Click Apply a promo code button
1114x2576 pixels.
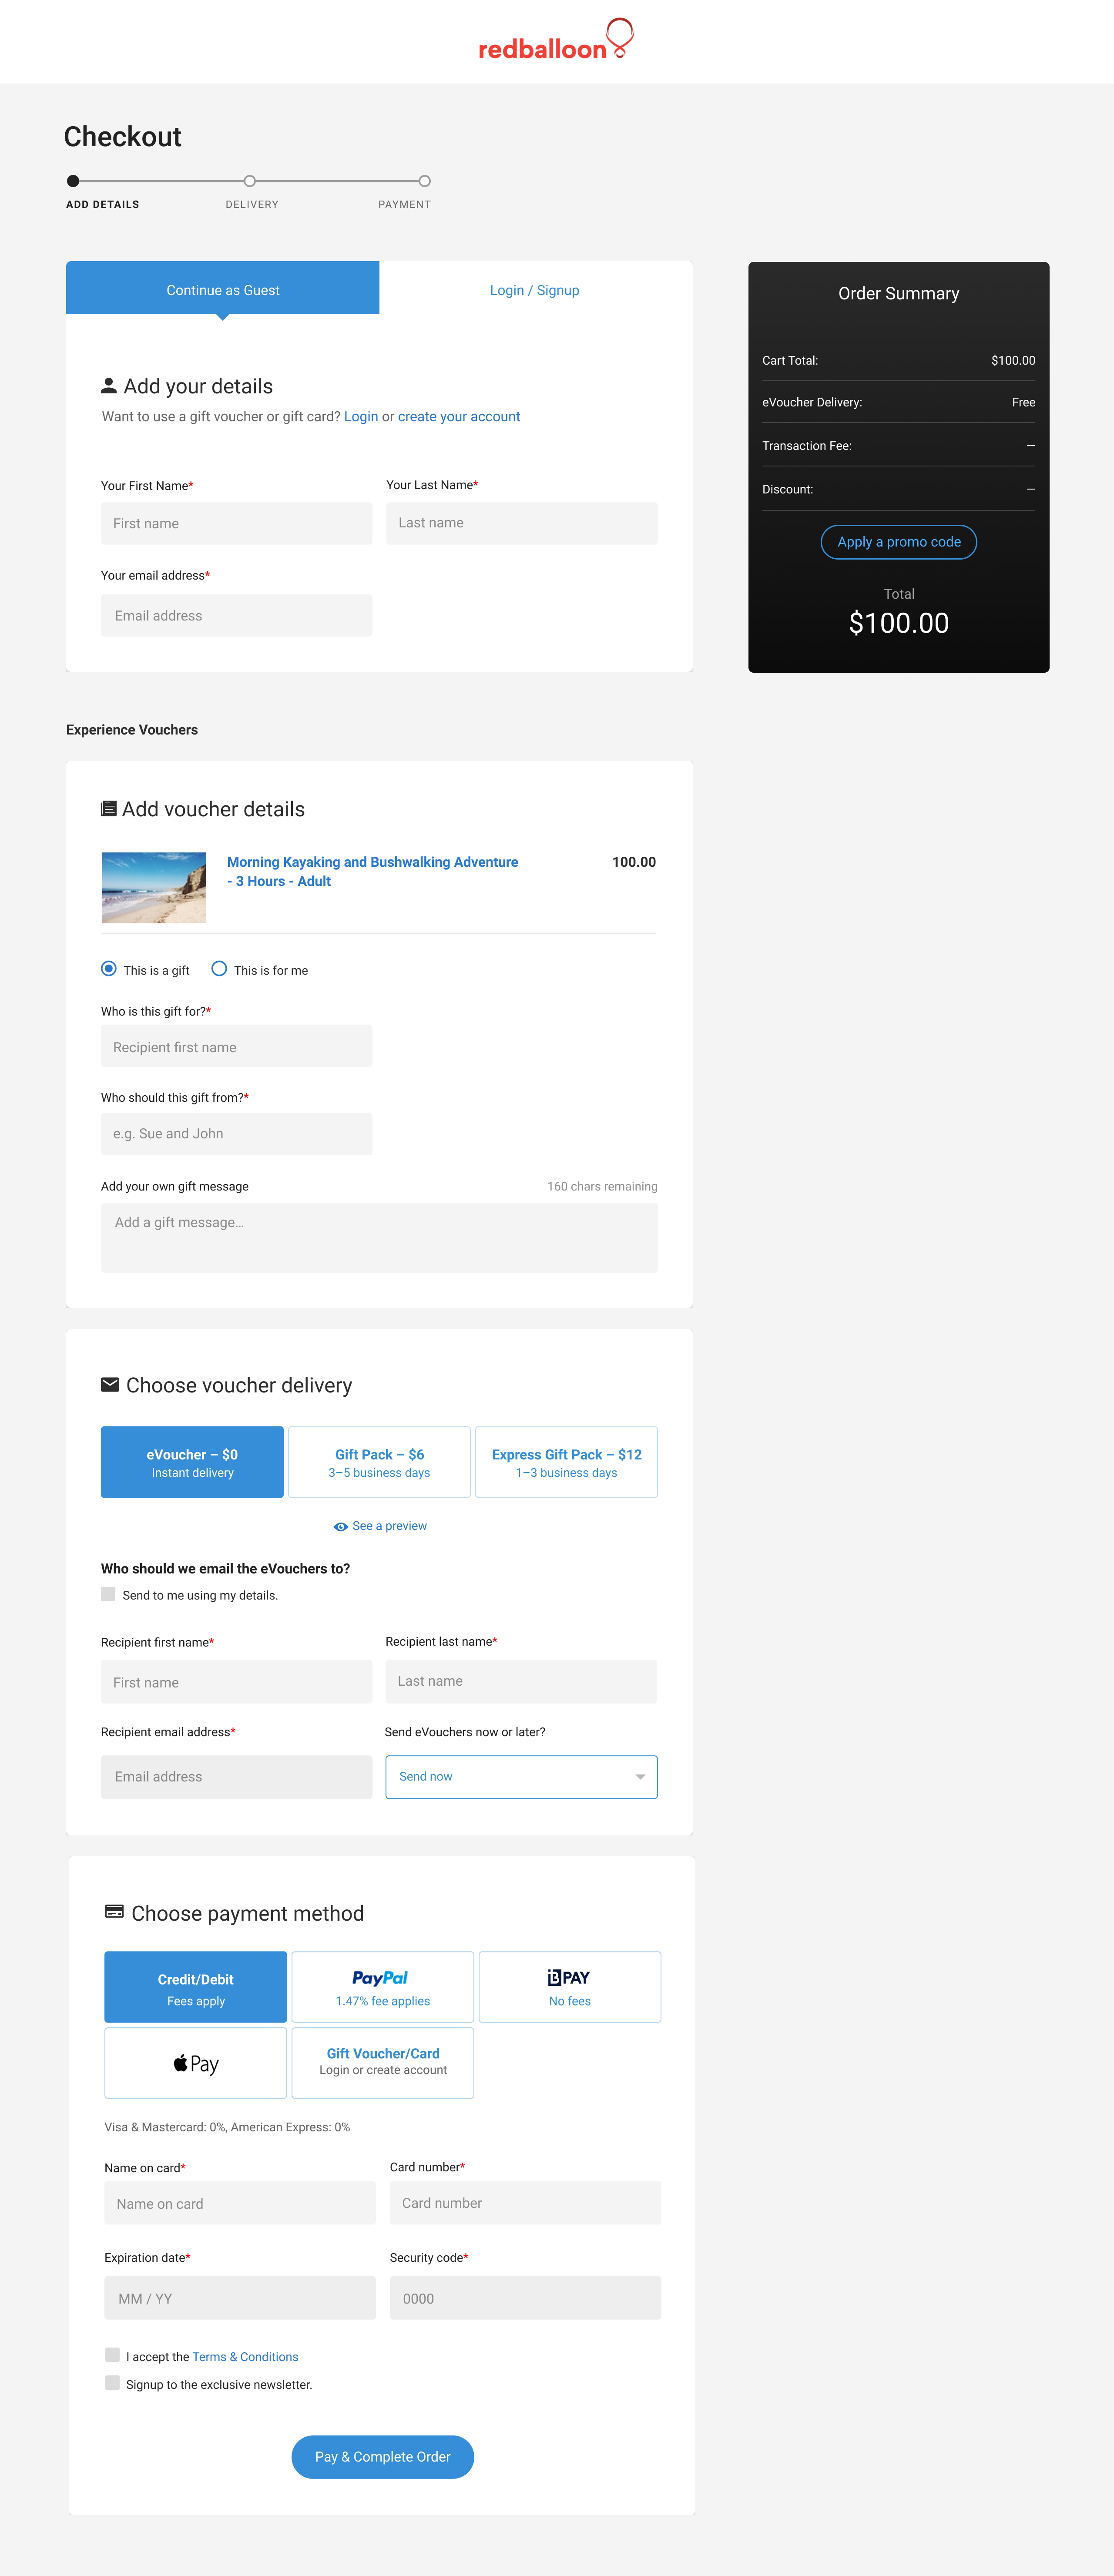click(x=898, y=542)
